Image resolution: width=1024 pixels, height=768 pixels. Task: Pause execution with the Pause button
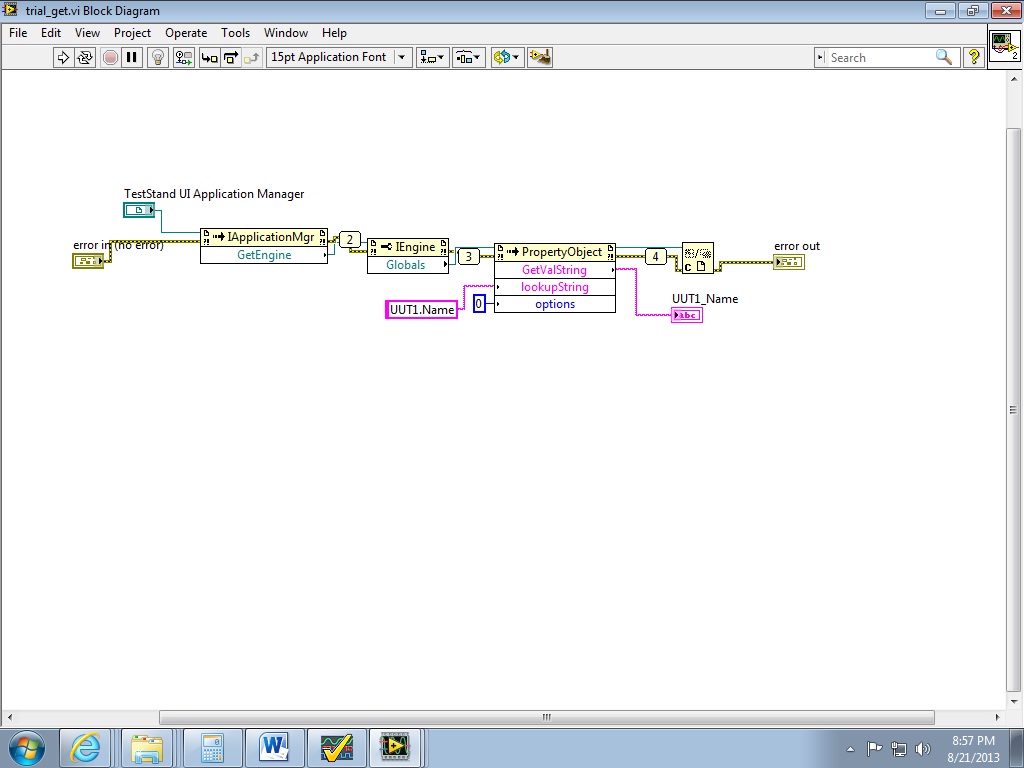click(131, 57)
